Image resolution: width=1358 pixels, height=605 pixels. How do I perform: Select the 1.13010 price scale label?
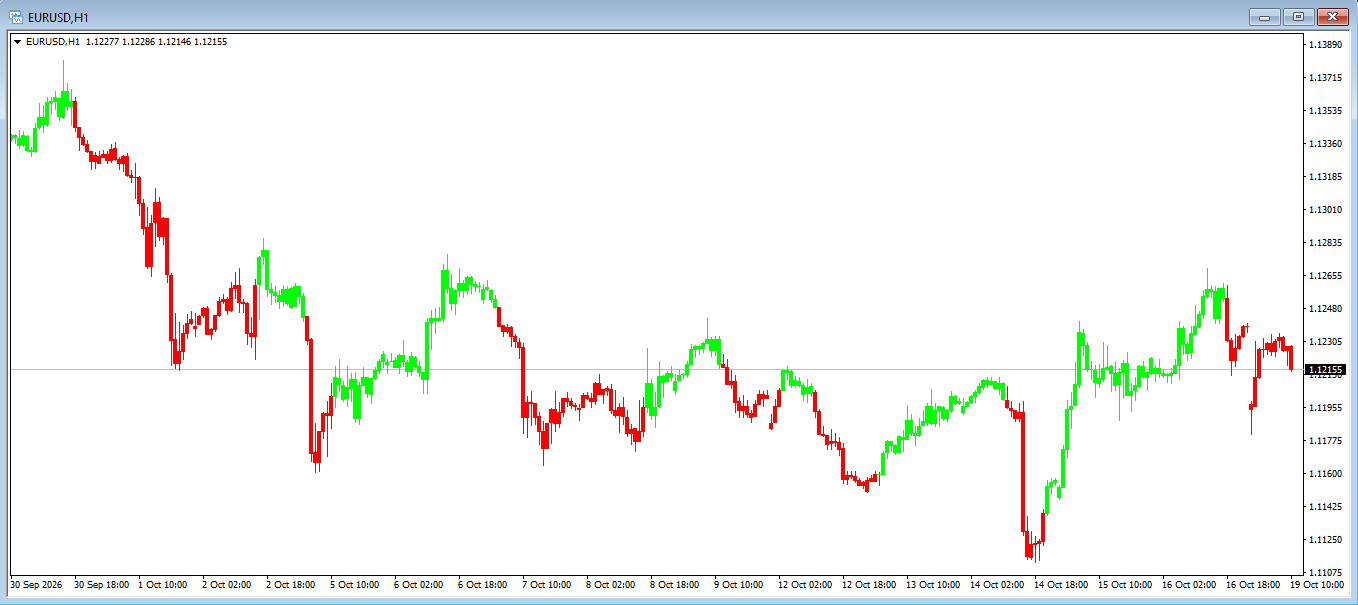1326,210
